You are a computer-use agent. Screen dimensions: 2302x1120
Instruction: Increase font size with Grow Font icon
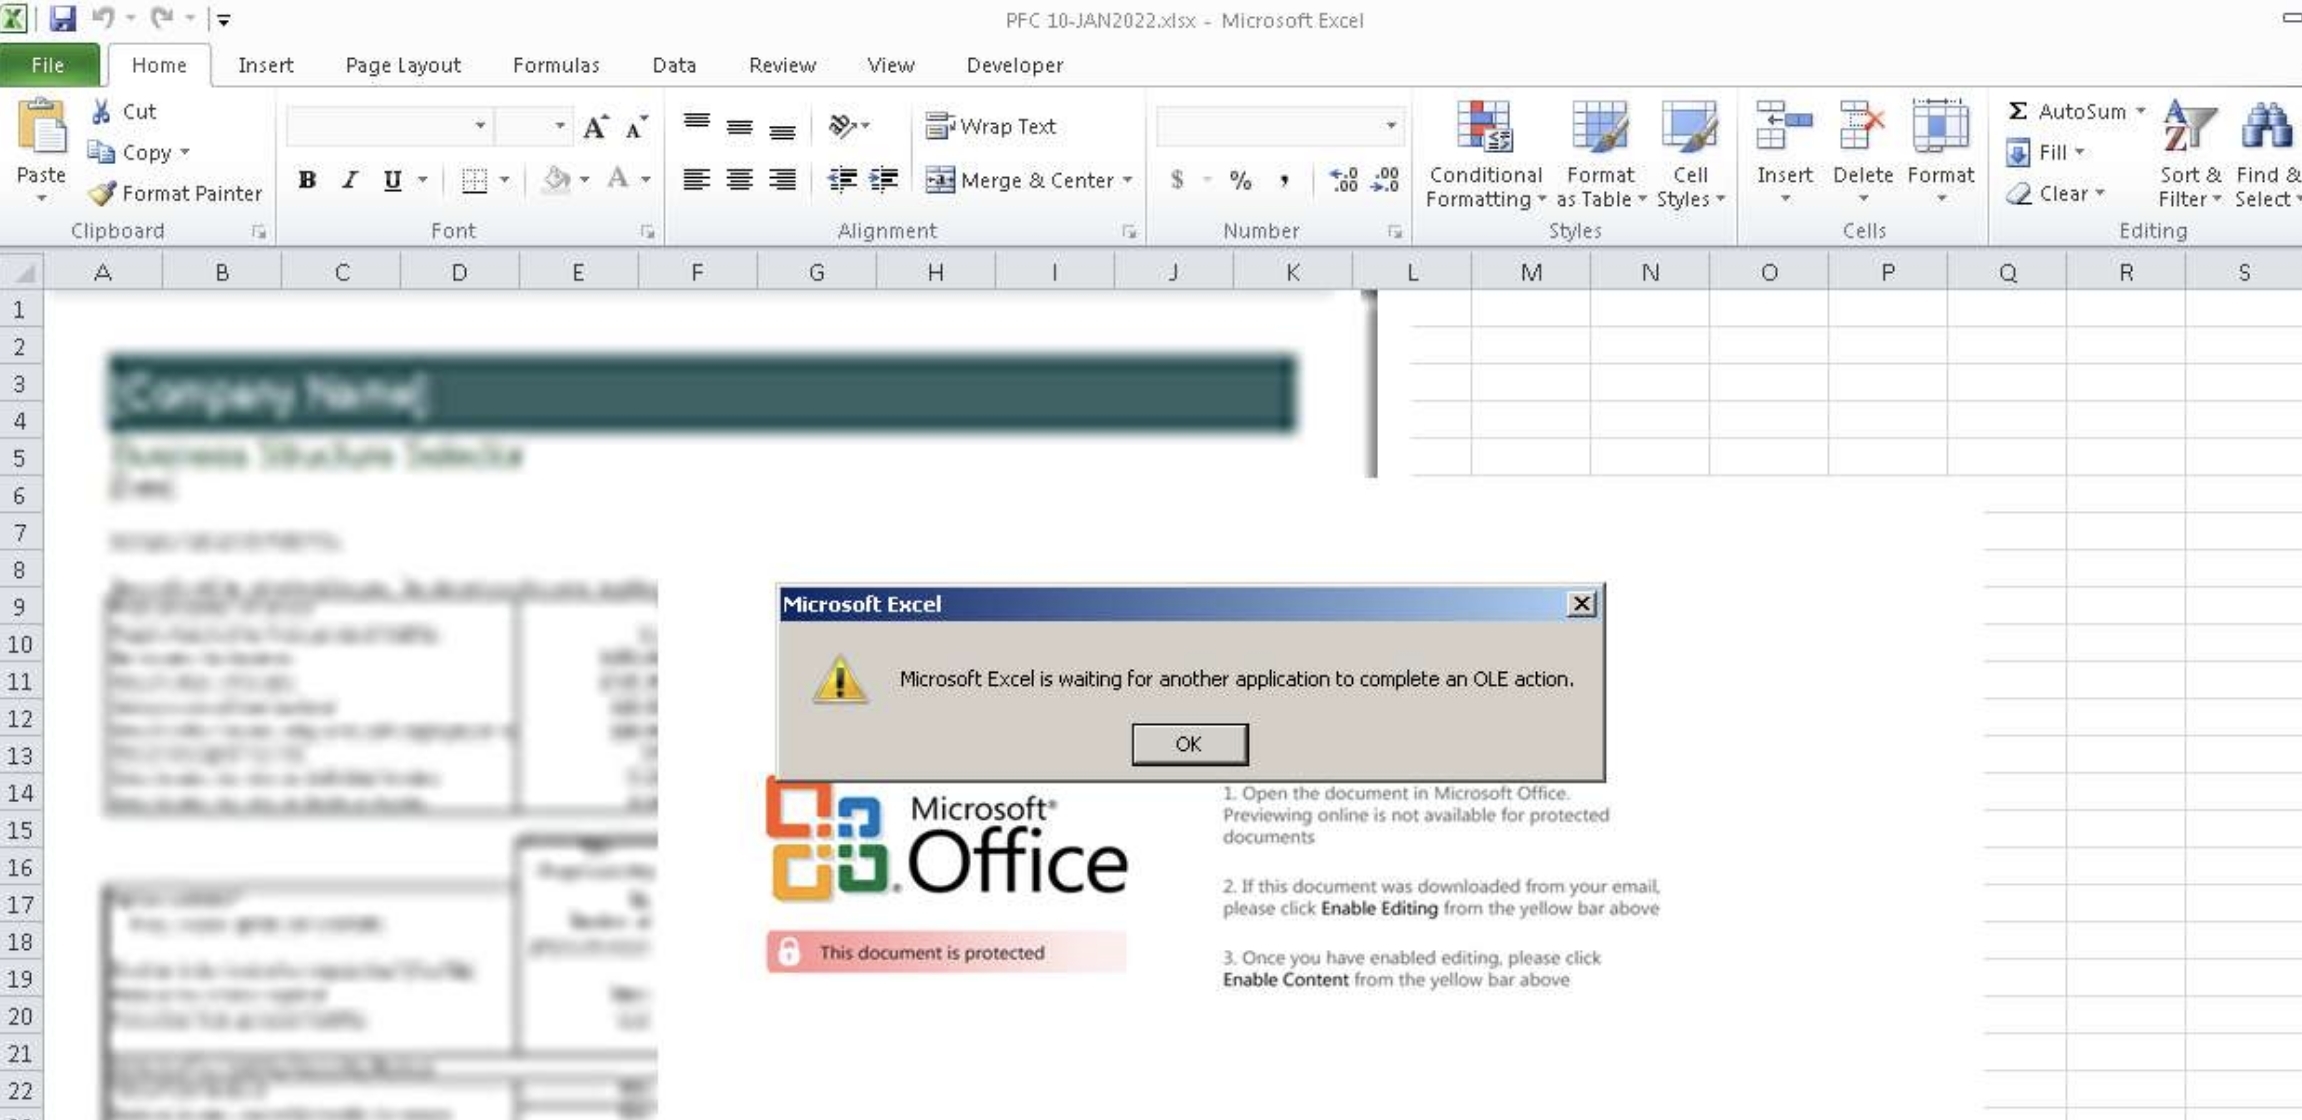point(595,127)
